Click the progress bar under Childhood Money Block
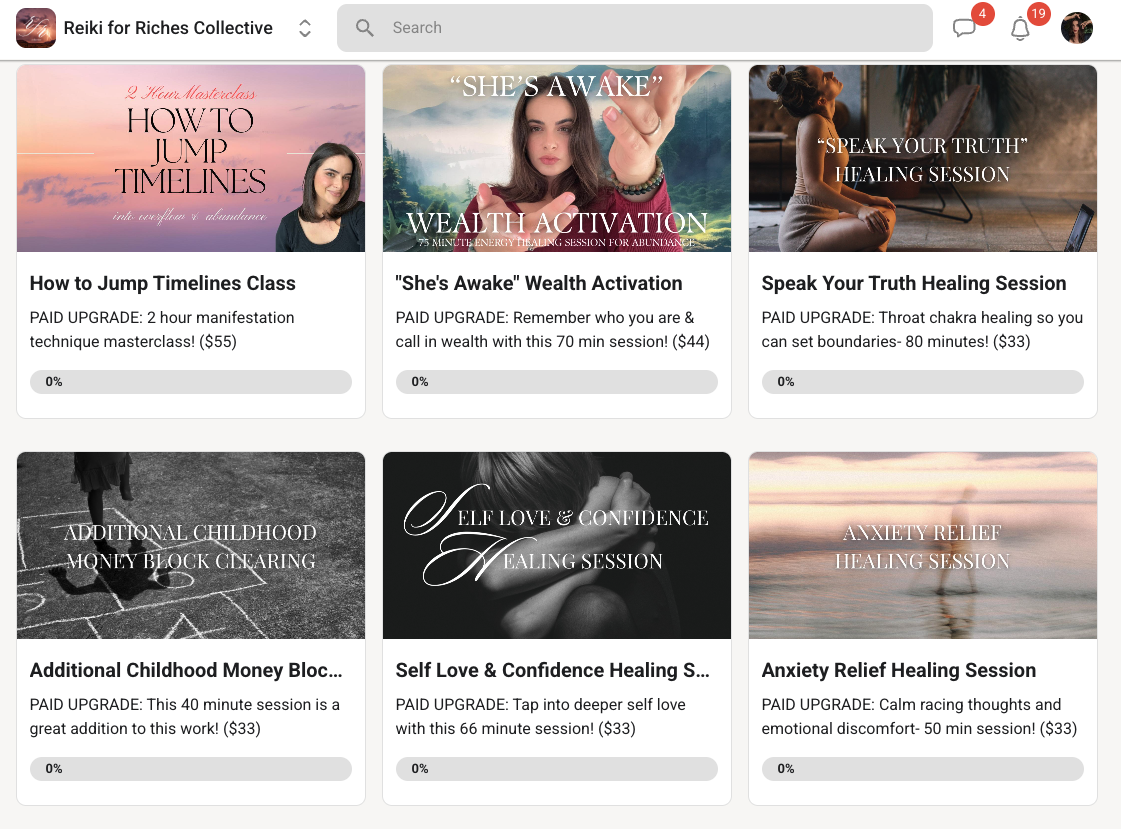Screen dimensions: 1121x829 pos(191,768)
